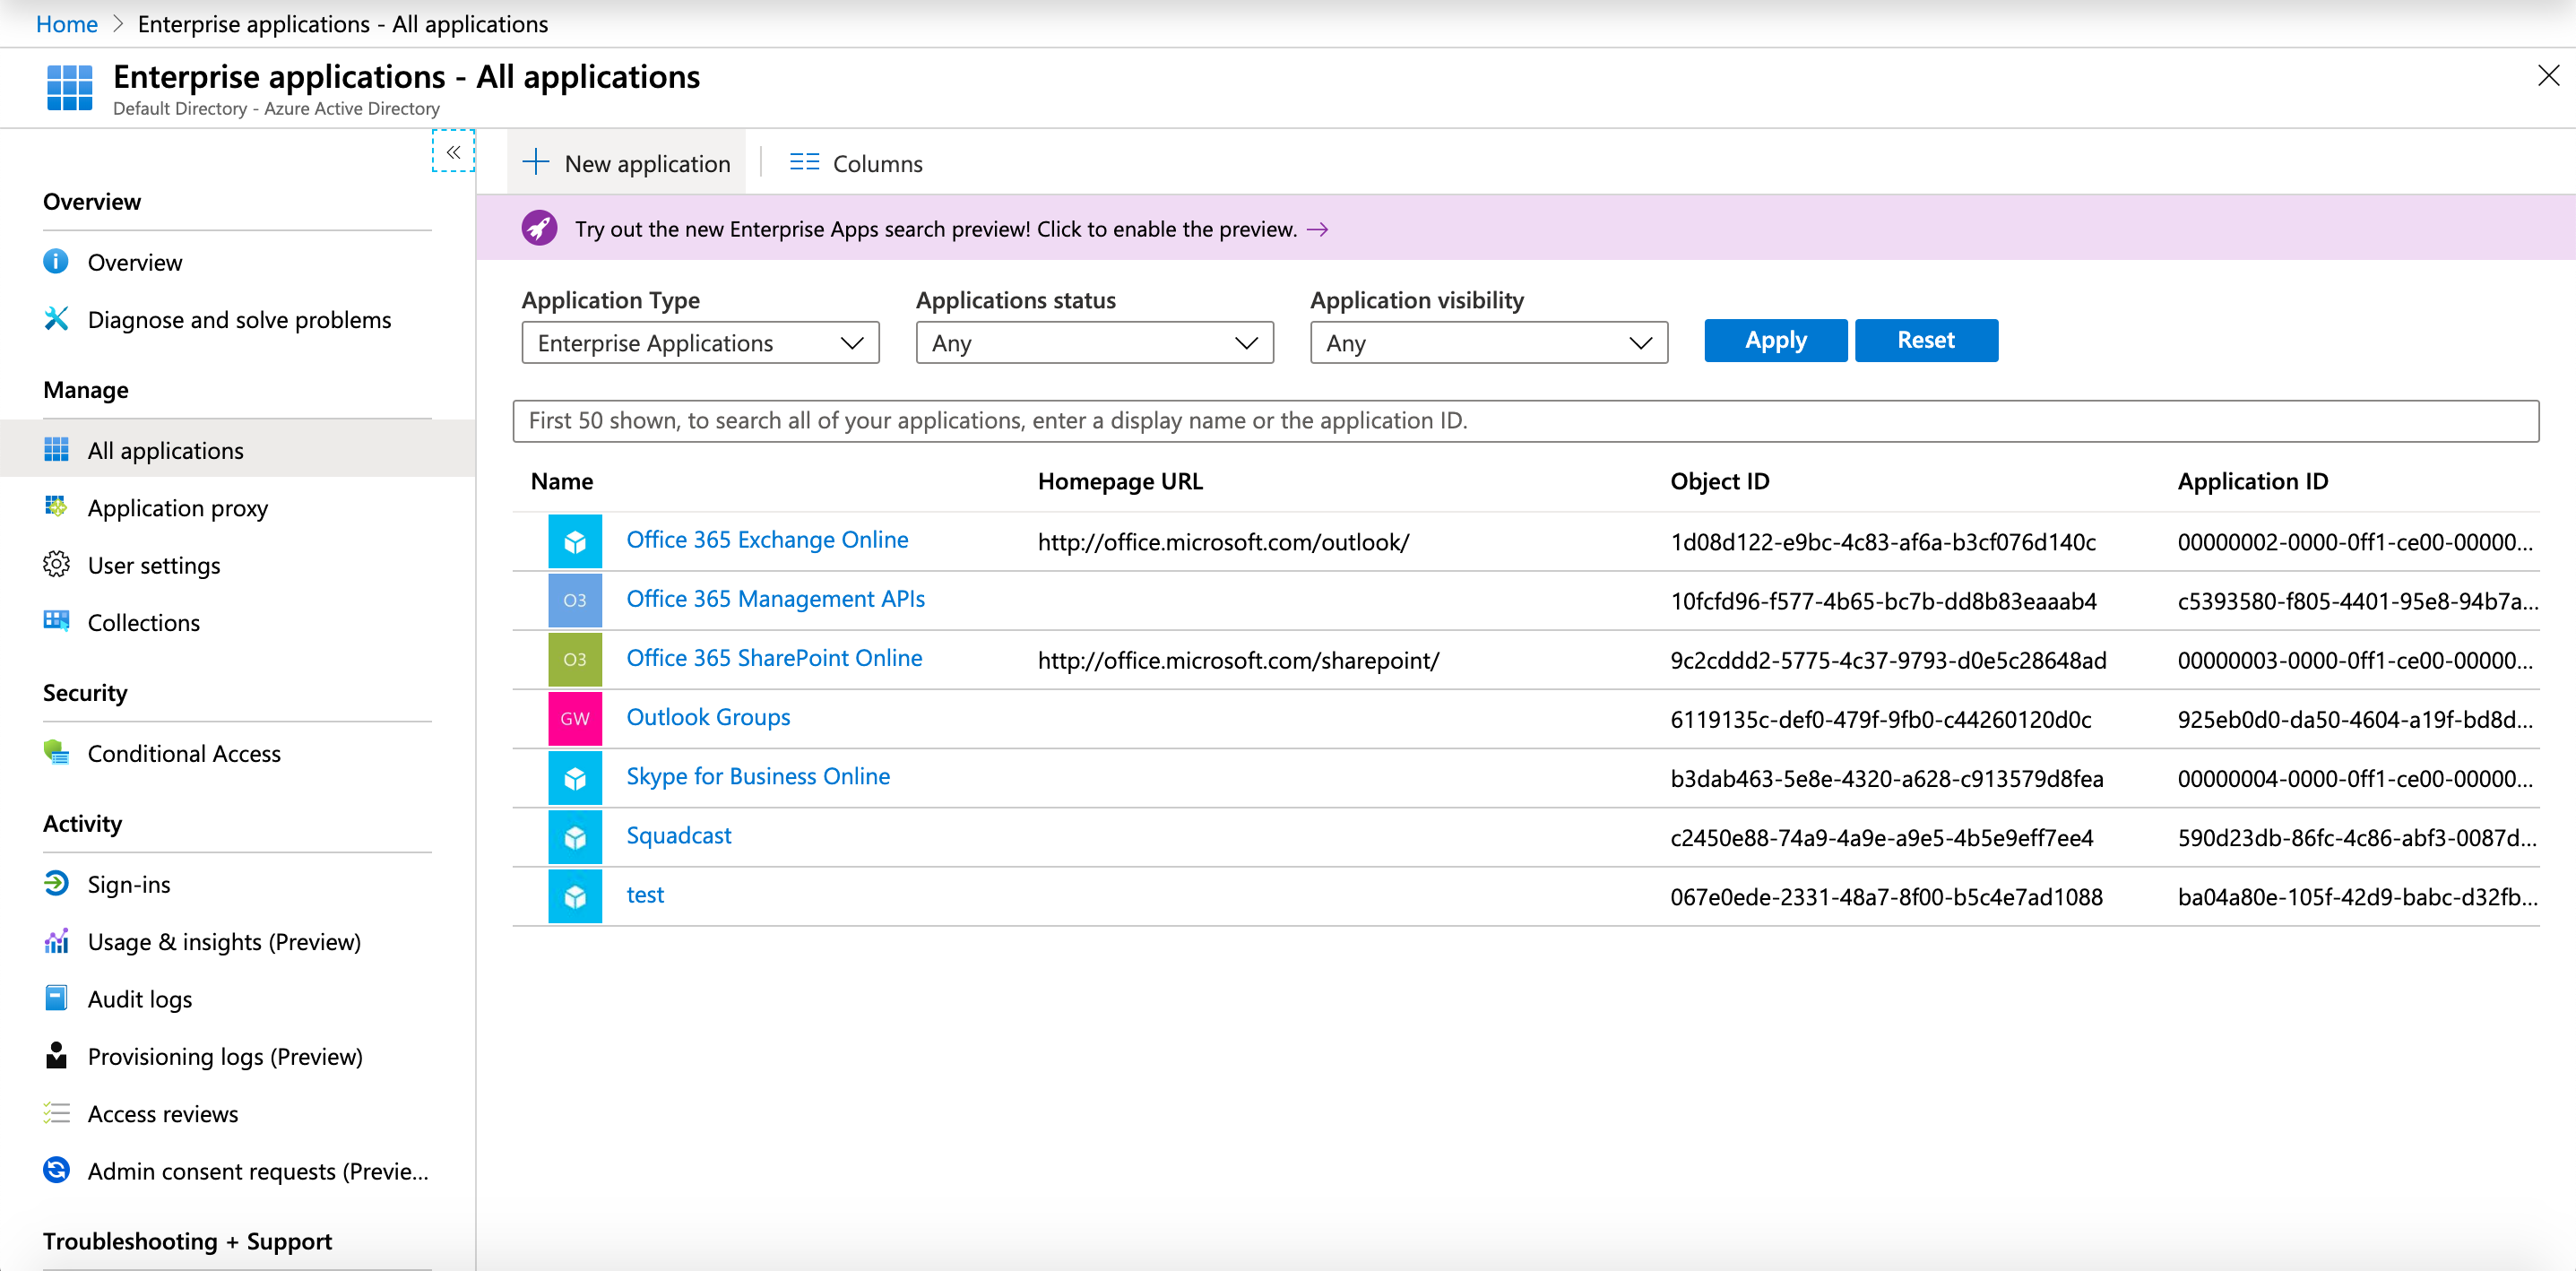Click the Usage & insights chart icon
This screenshot has width=2576, height=1271.
tap(56, 941)
